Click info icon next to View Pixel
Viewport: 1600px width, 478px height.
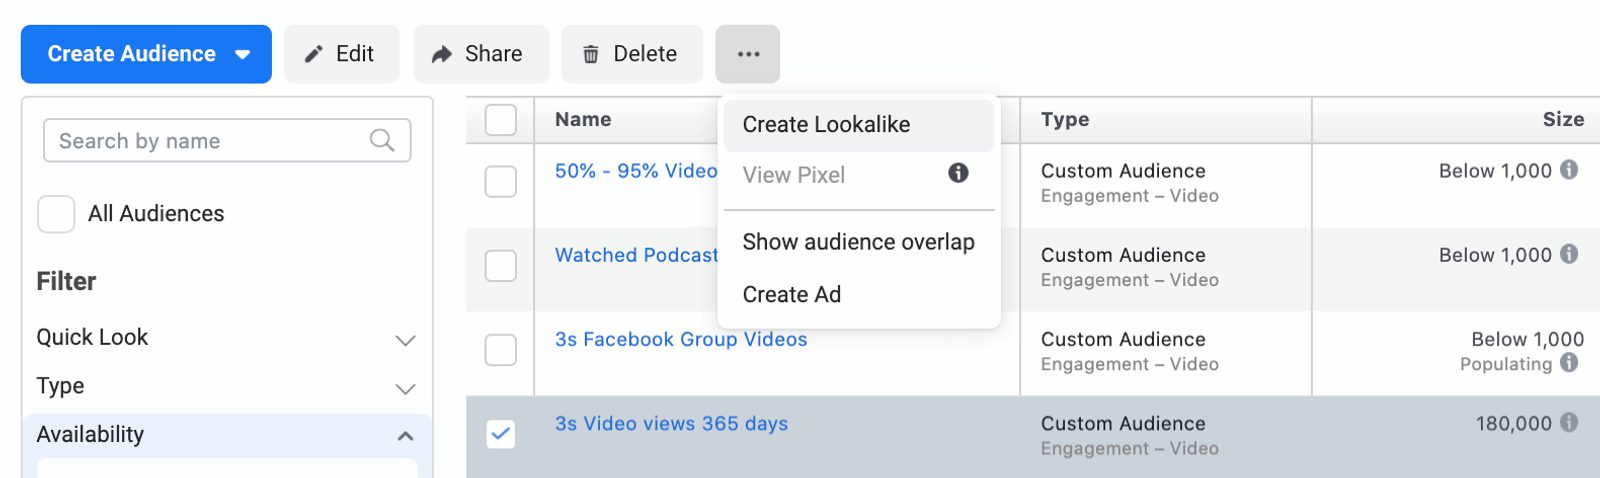pyautogui.click(x=958, y=174)
